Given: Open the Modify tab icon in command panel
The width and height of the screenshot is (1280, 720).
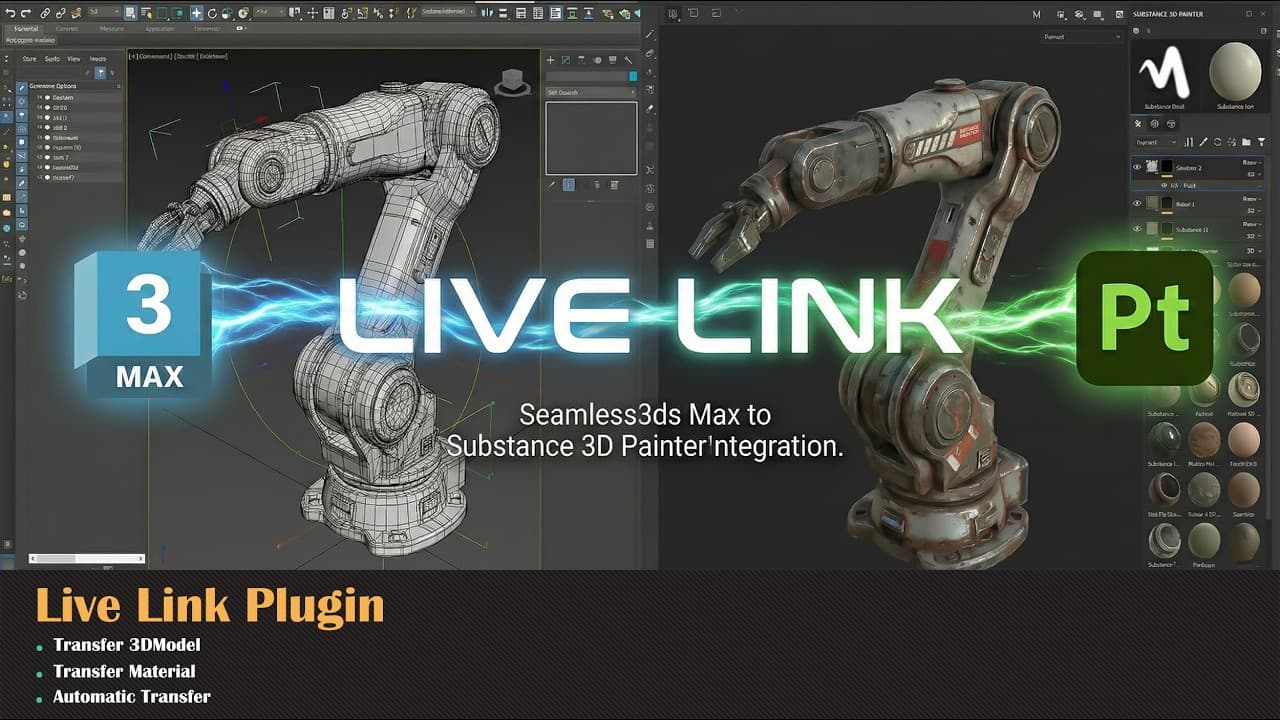Looking at the screenshot, I should [565, 60].
